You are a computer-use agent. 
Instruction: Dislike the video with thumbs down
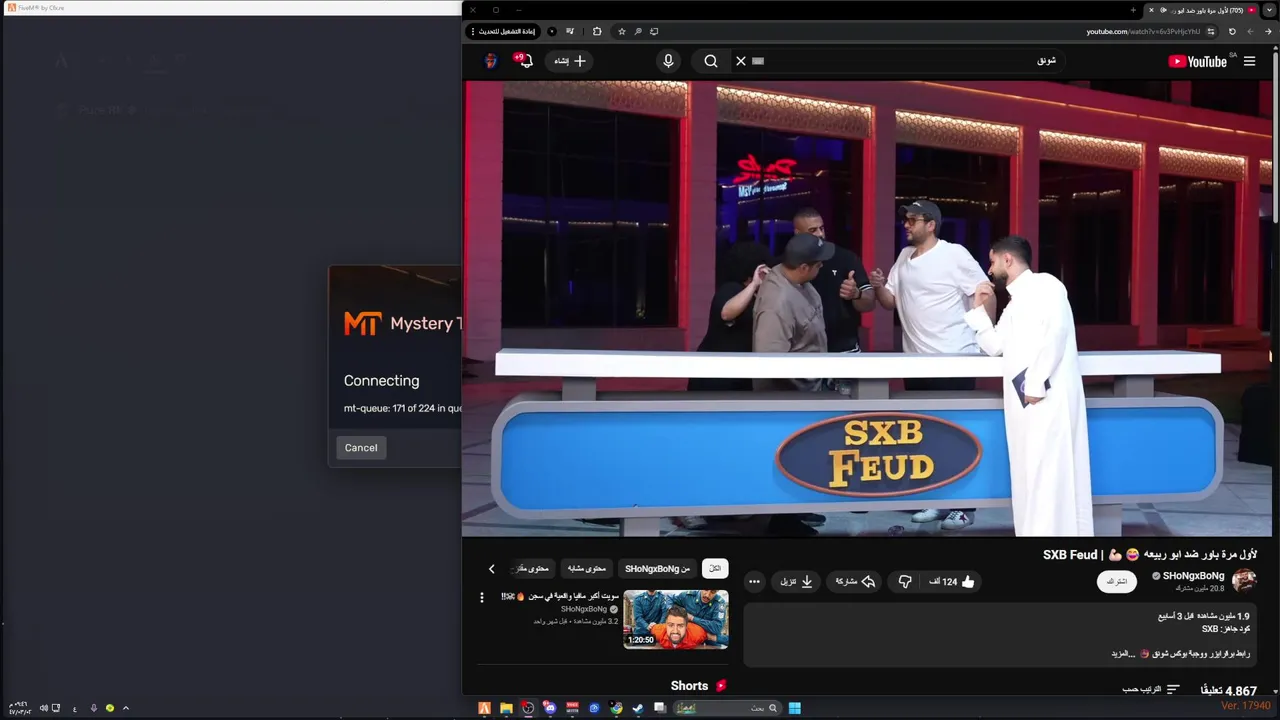(x=904, y=581)
